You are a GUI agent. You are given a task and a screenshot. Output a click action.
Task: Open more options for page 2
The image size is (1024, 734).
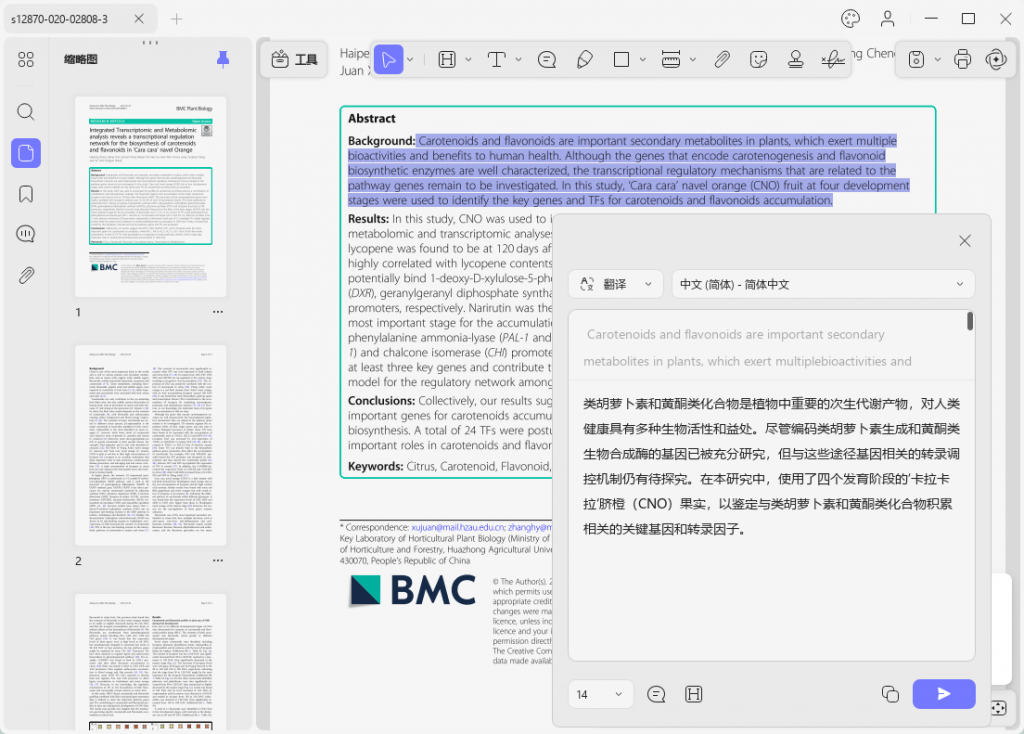217,560
